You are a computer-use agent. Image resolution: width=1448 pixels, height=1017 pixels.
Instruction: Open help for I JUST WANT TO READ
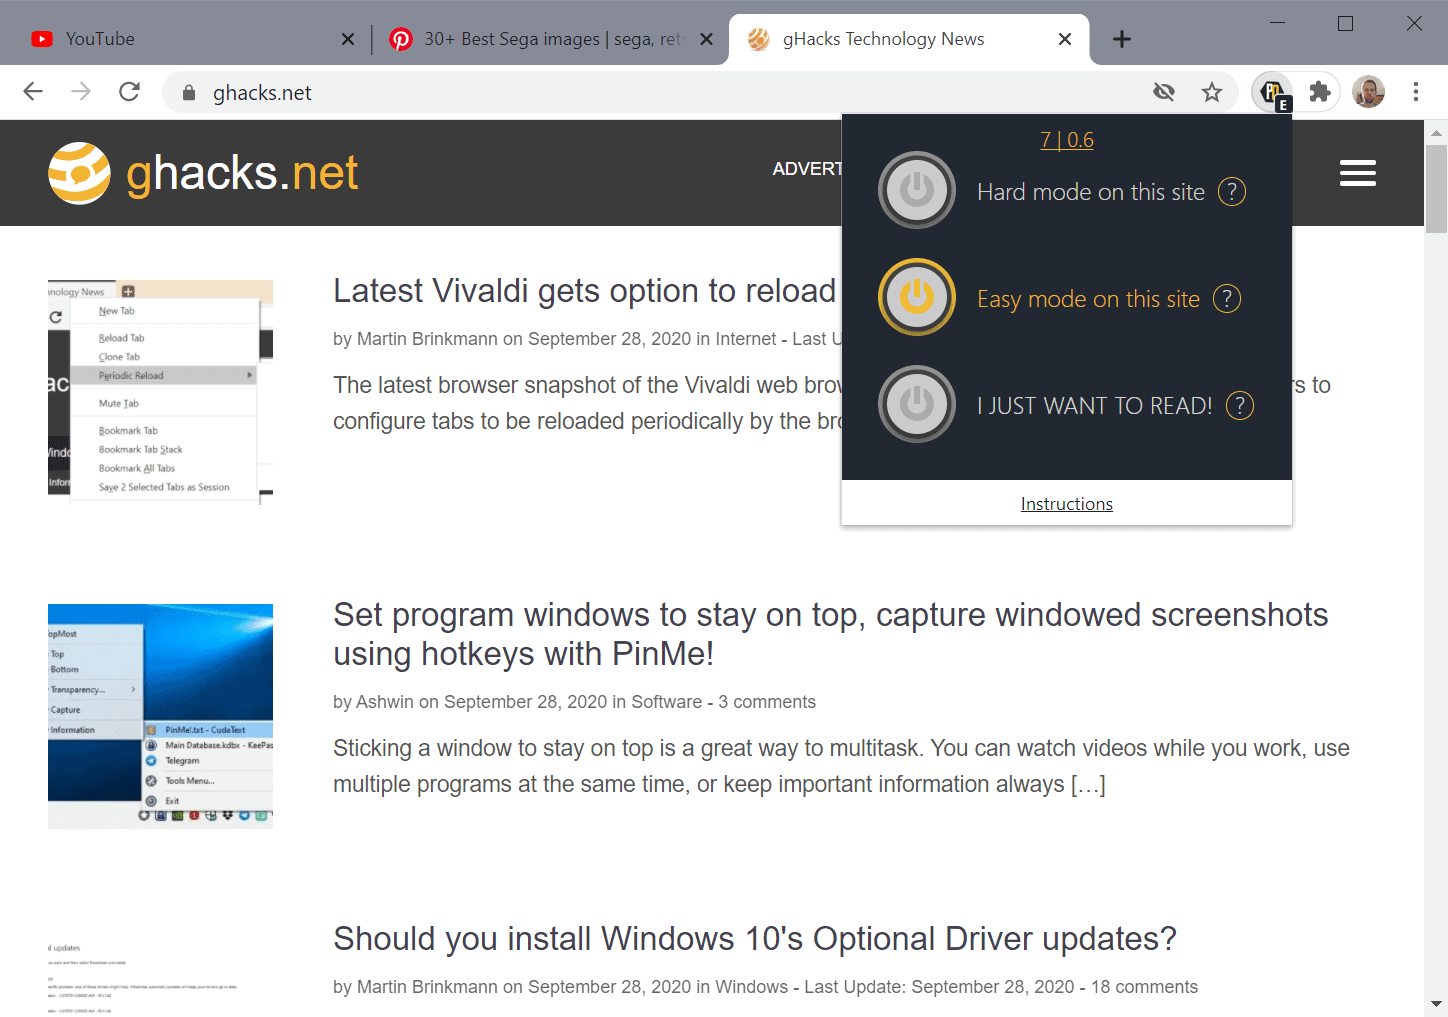1240,405
